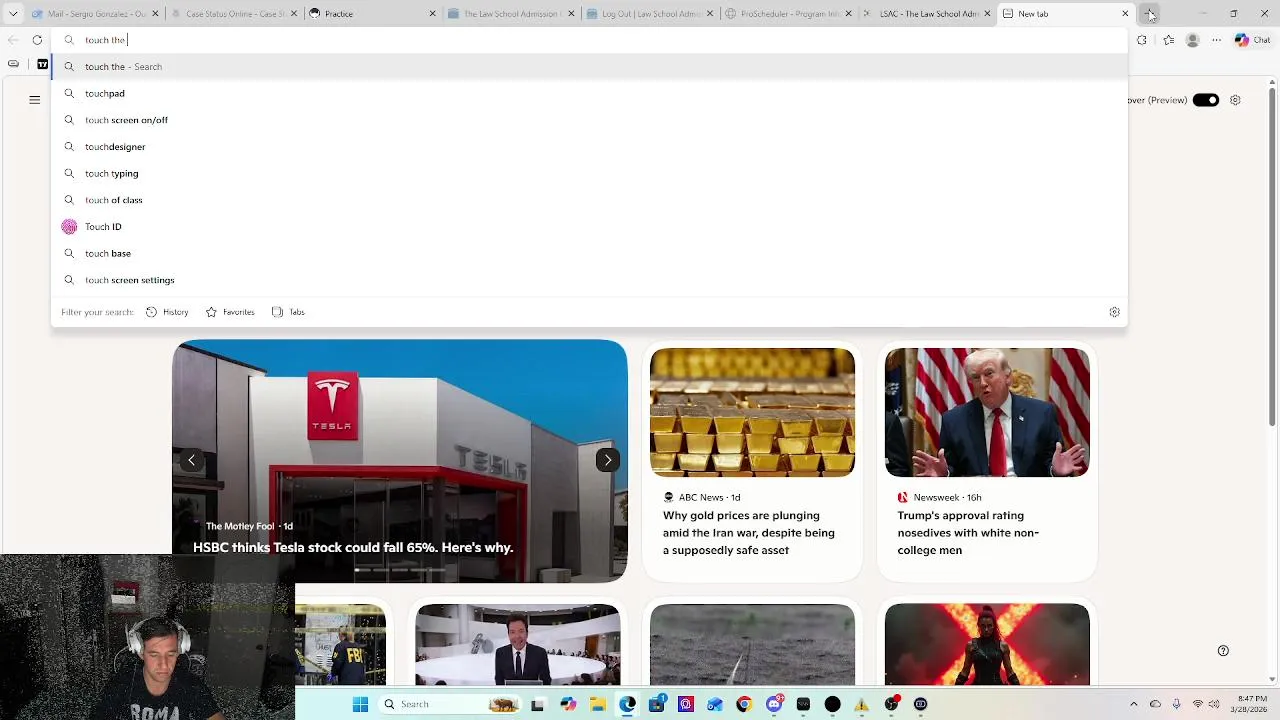This screenshot has width=1280, height=720.
Task: Open the browser profile avatar
Action: 1192,40
